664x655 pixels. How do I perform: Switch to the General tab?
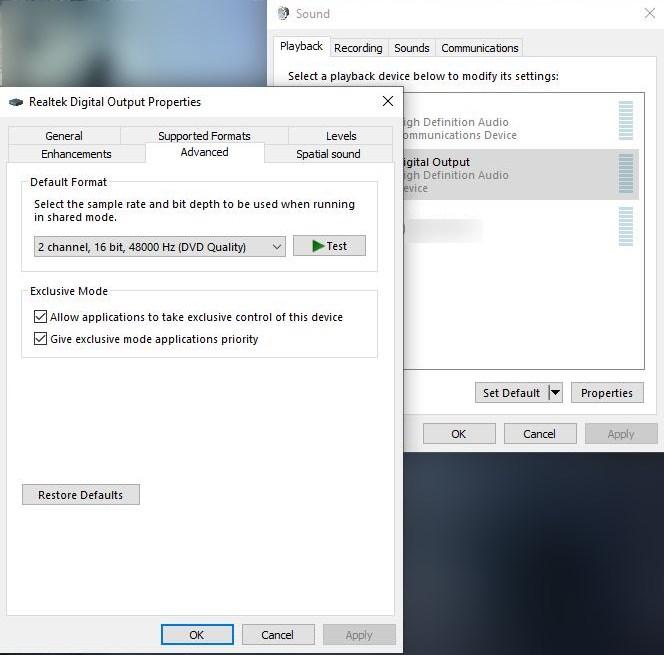click(64, 136)
